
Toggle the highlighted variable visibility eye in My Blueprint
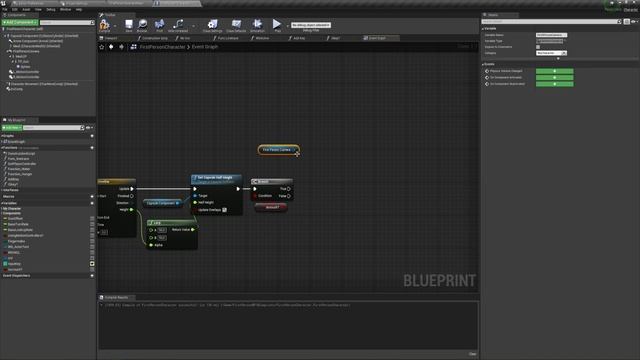[x=92, y=264]
